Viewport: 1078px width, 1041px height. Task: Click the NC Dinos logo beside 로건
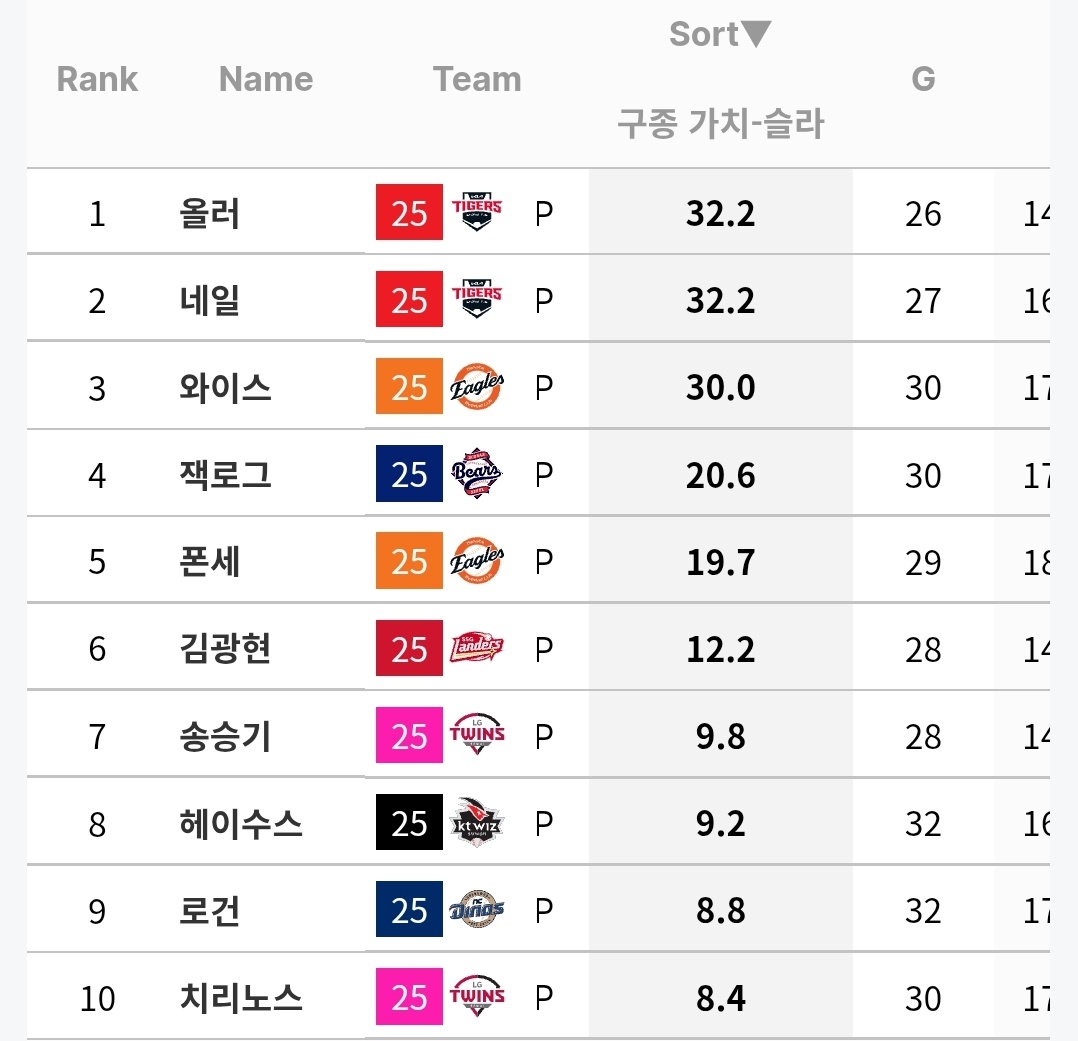[477, 910]
